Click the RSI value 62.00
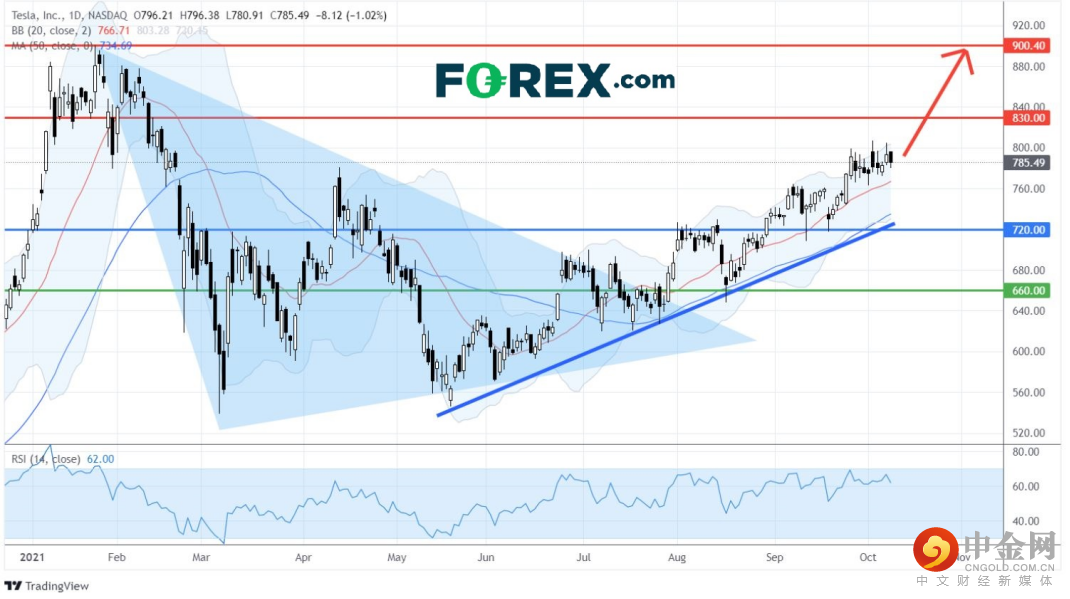Viewport: 1070px width, 599px height. [100, 459]
